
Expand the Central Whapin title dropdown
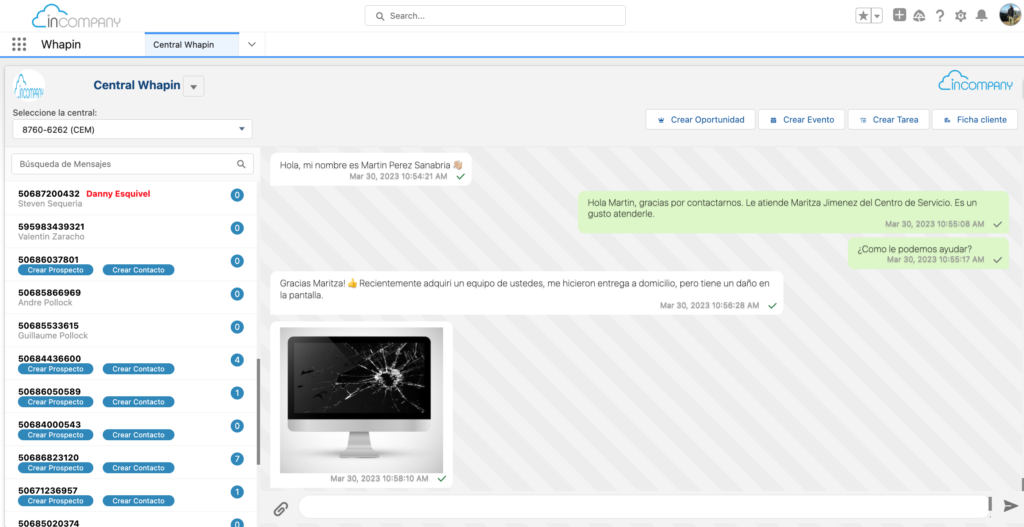point(194,86)
